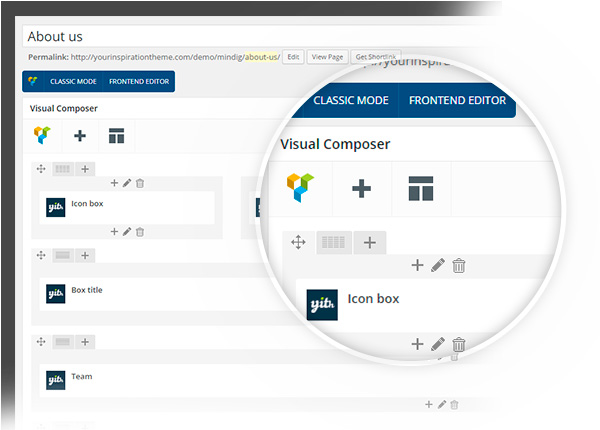The image size is (600, 430).
Task: Click the magnified Visual Composer heading text
Action: (x=335, y=144)
